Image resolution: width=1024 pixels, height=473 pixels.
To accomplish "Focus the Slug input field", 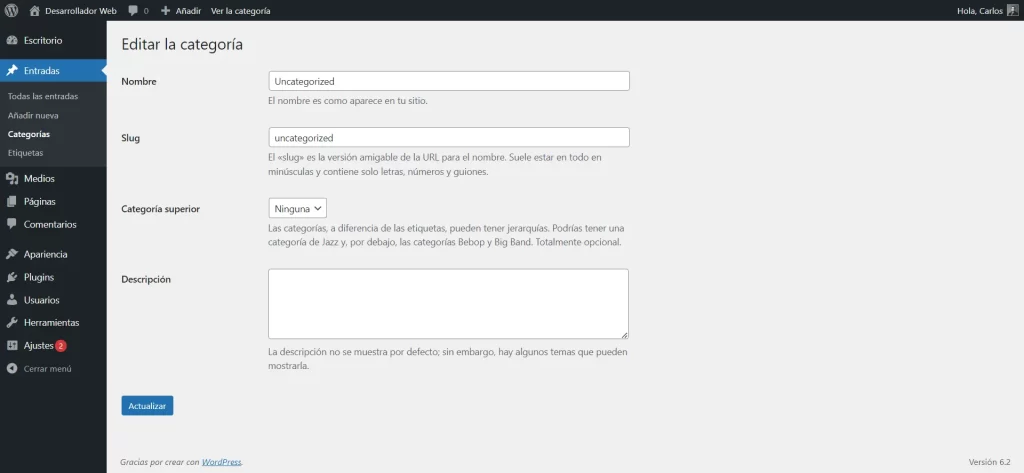I will (x=449, y=137).
